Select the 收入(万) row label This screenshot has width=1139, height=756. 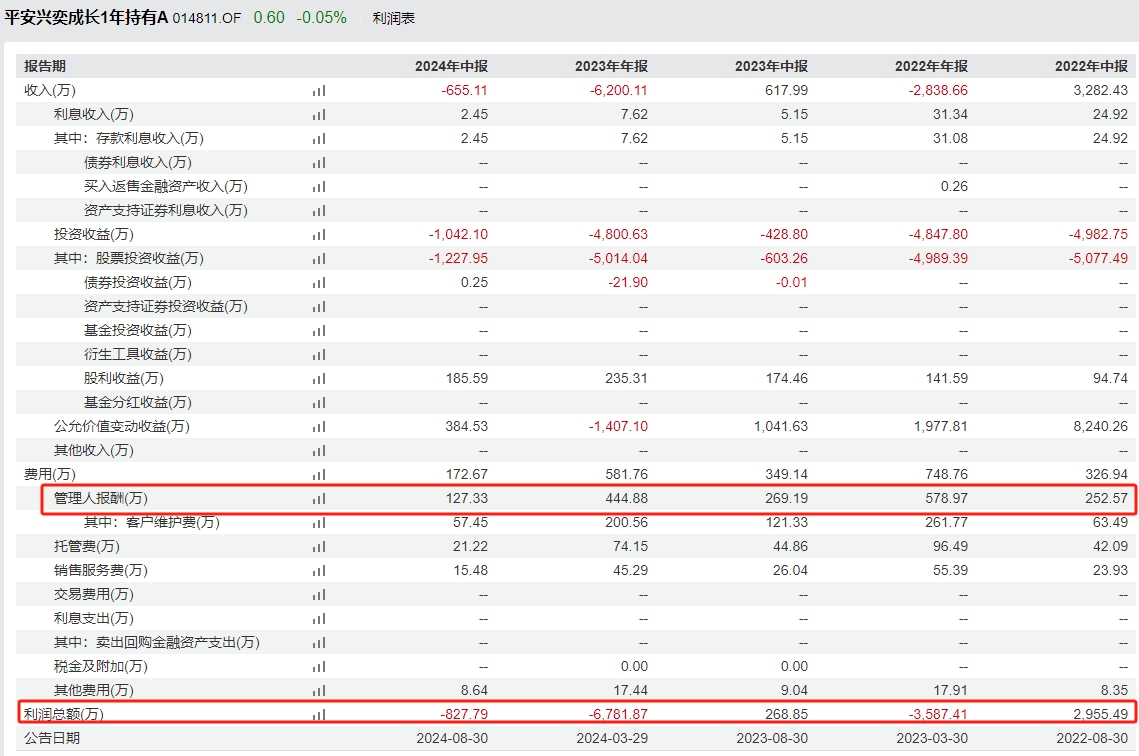[50, 90]
